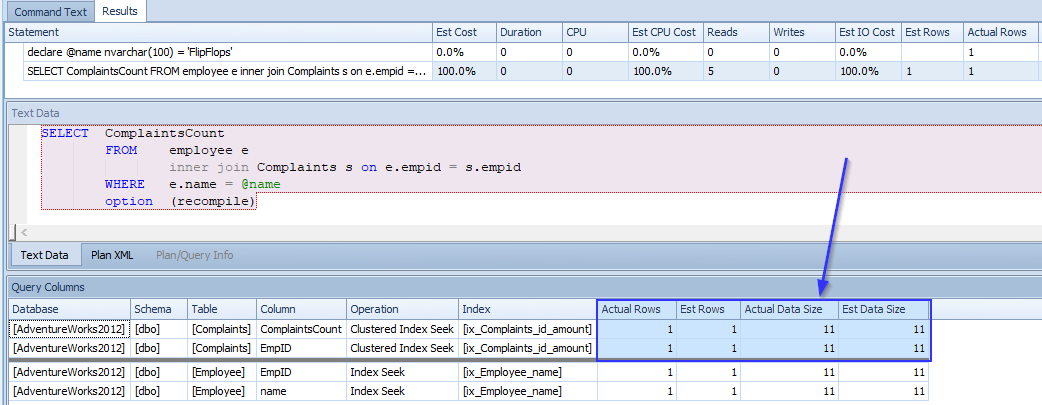Switch to the Command Text tab
1042x405 pixels.
coord(48,11)
